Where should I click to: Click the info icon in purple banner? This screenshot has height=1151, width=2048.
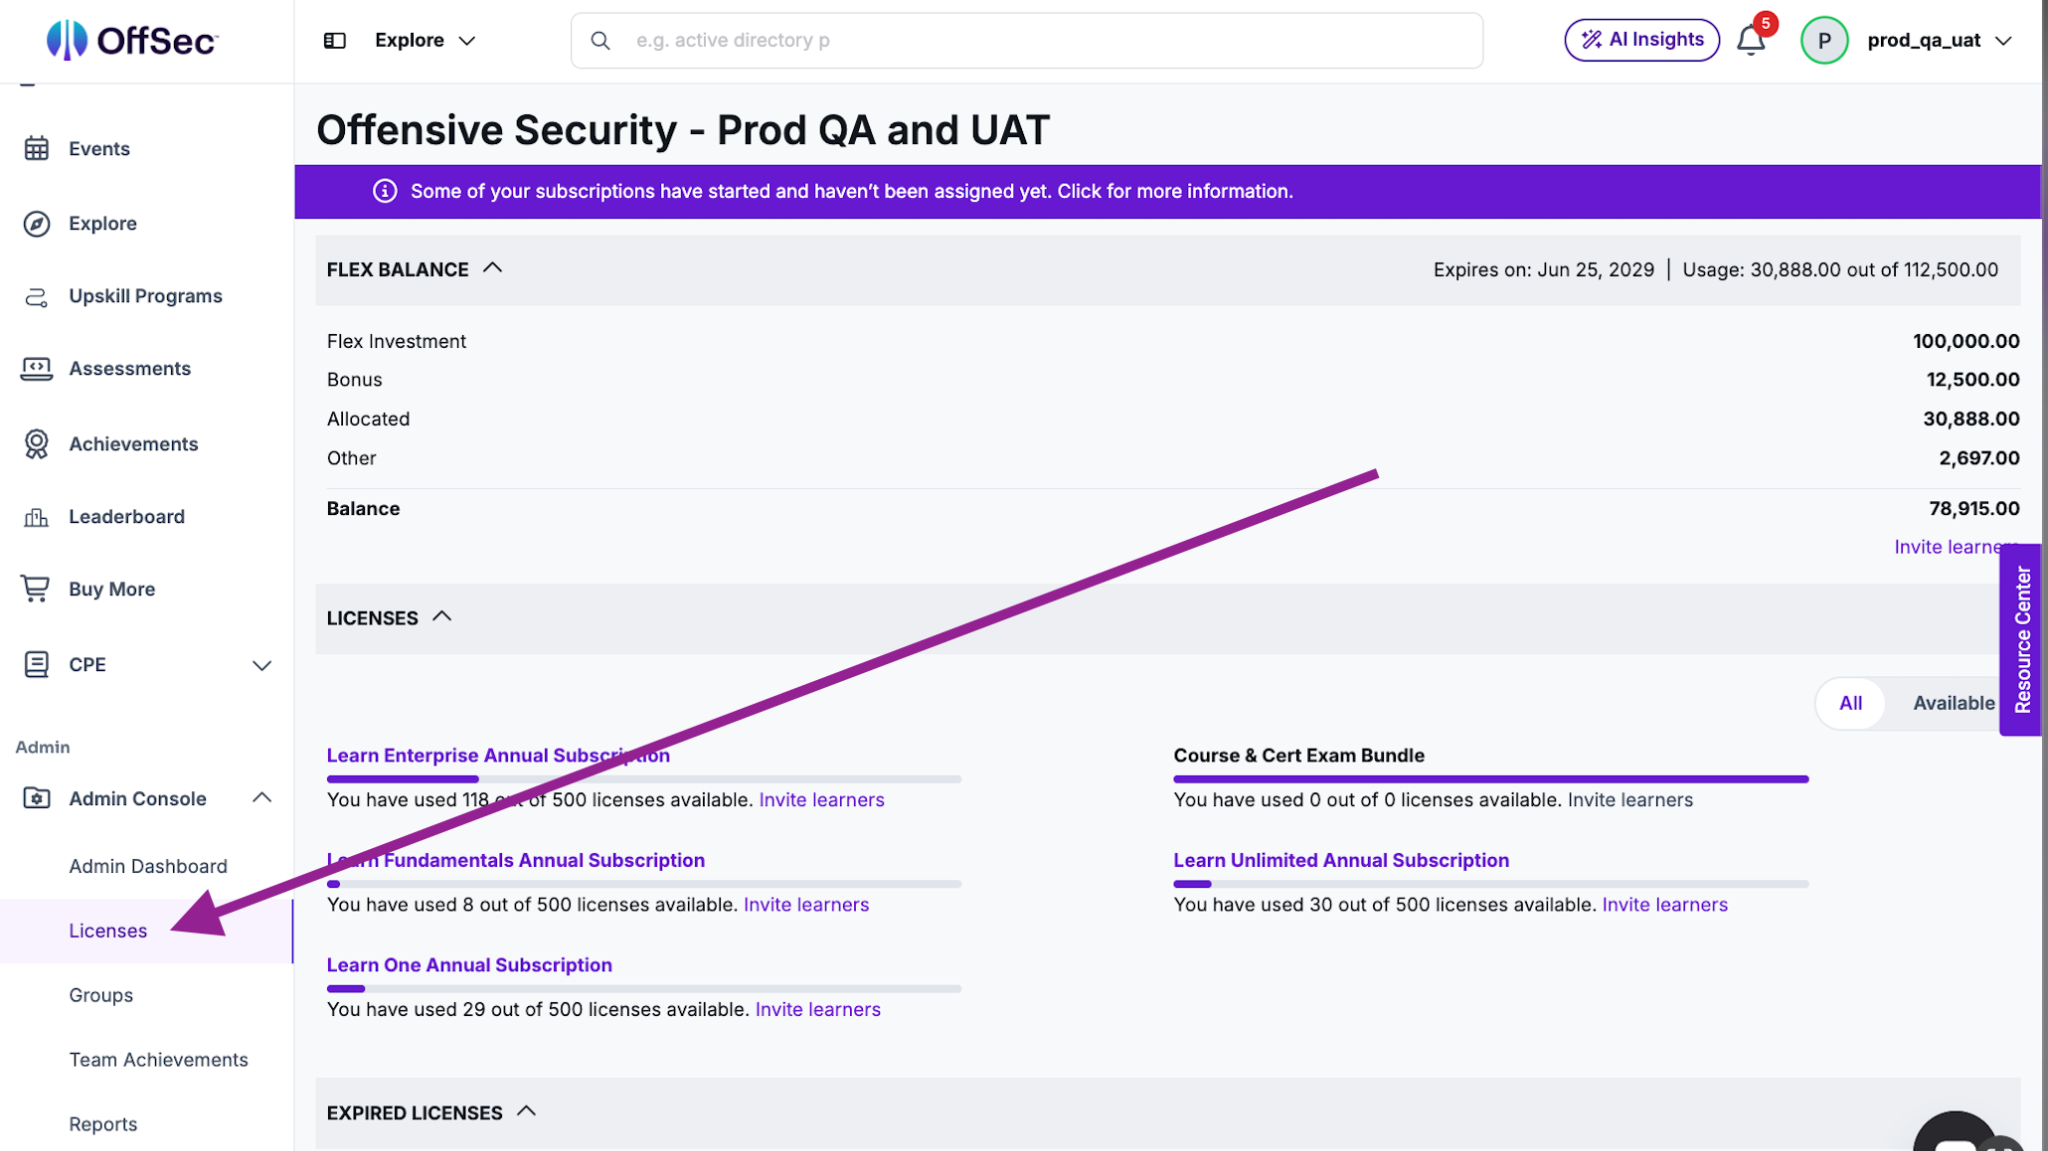click(x=385, y=191)
